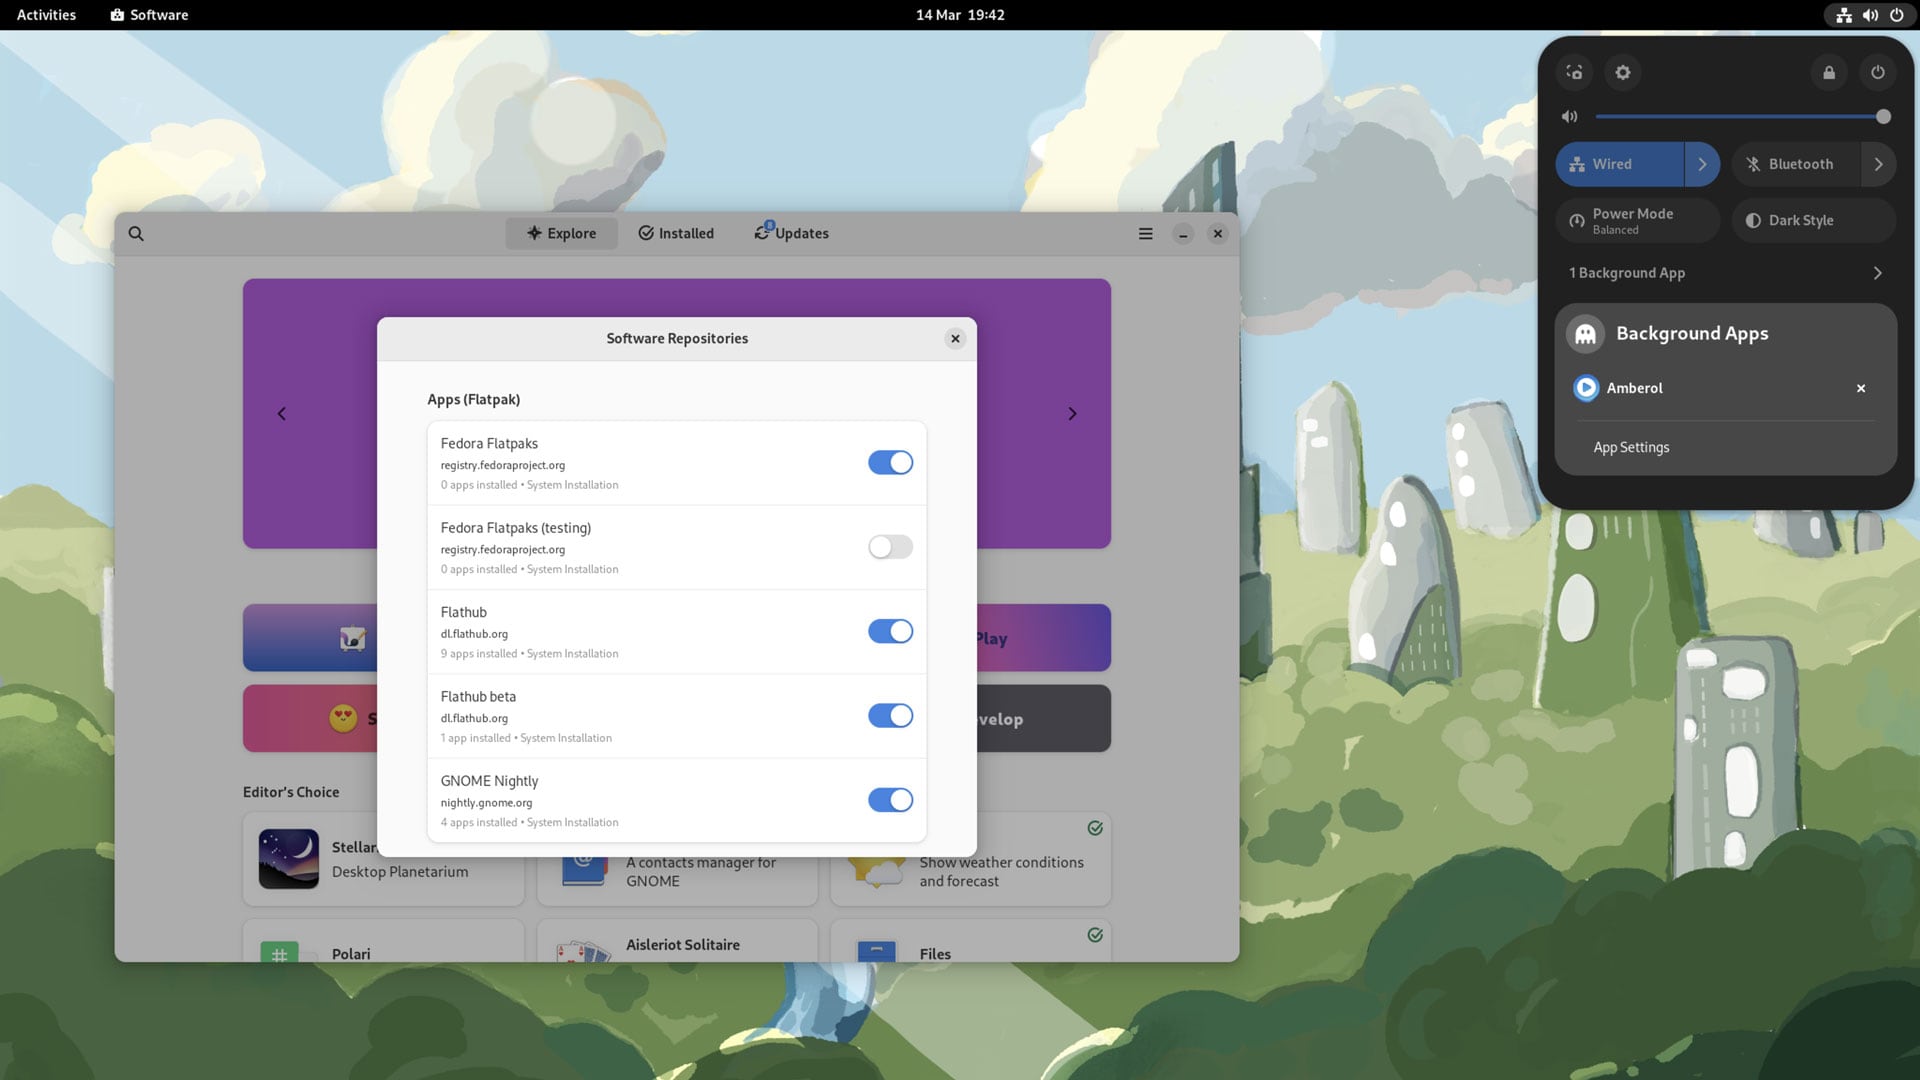The width and height of the screenshot is (1920, 1080).
Task: Open the Activities overview
Action: pyautogui.click(x=46, y=15)
